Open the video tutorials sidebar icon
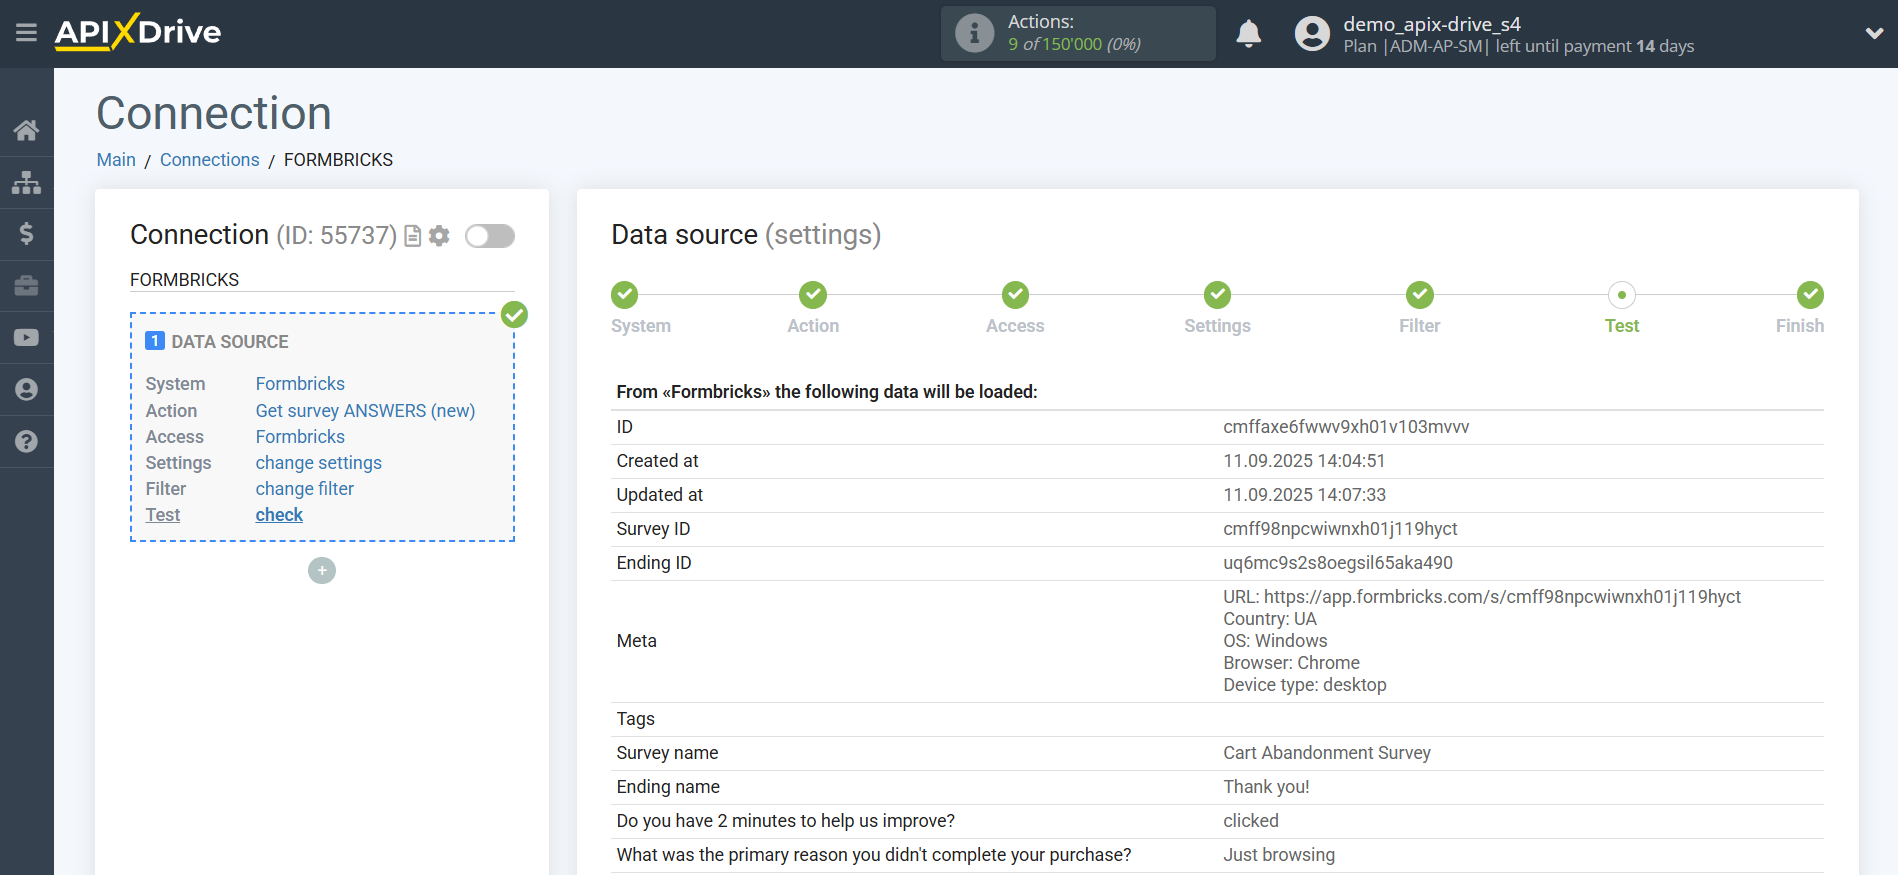This screenshot has height=875, width=1898. [27, 338]
